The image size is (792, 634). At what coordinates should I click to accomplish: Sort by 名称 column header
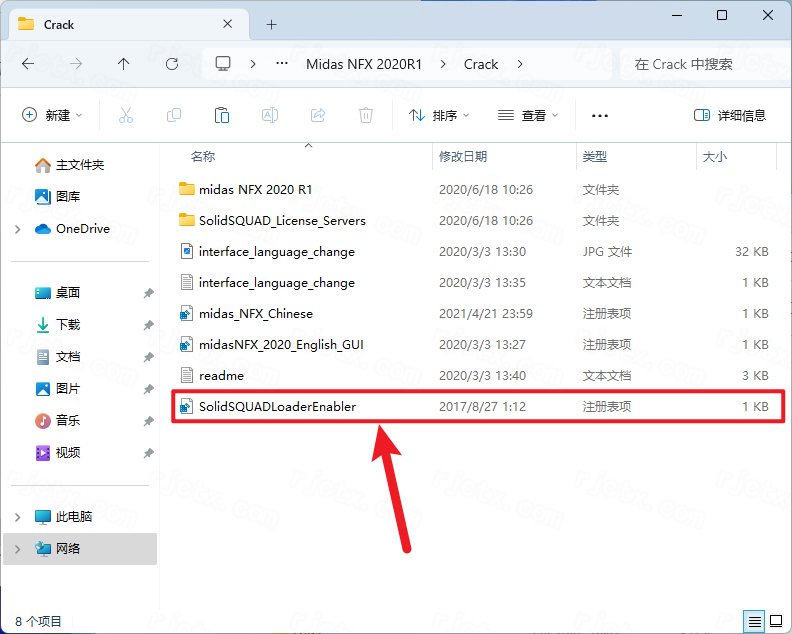tap(203, 157)
